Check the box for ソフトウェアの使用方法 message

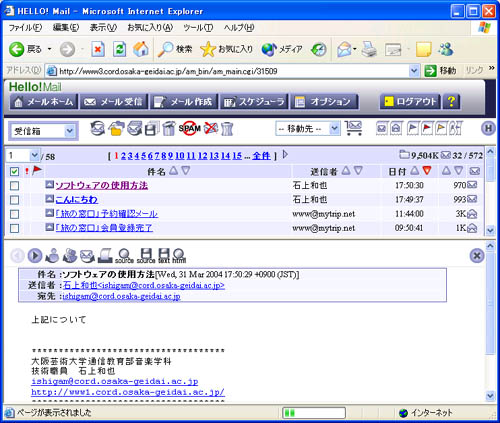tap(14, 186)
